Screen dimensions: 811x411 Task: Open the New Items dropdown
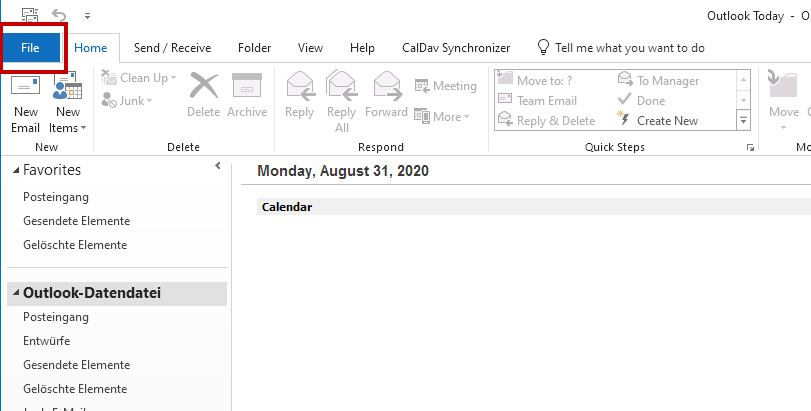(68, 103)
